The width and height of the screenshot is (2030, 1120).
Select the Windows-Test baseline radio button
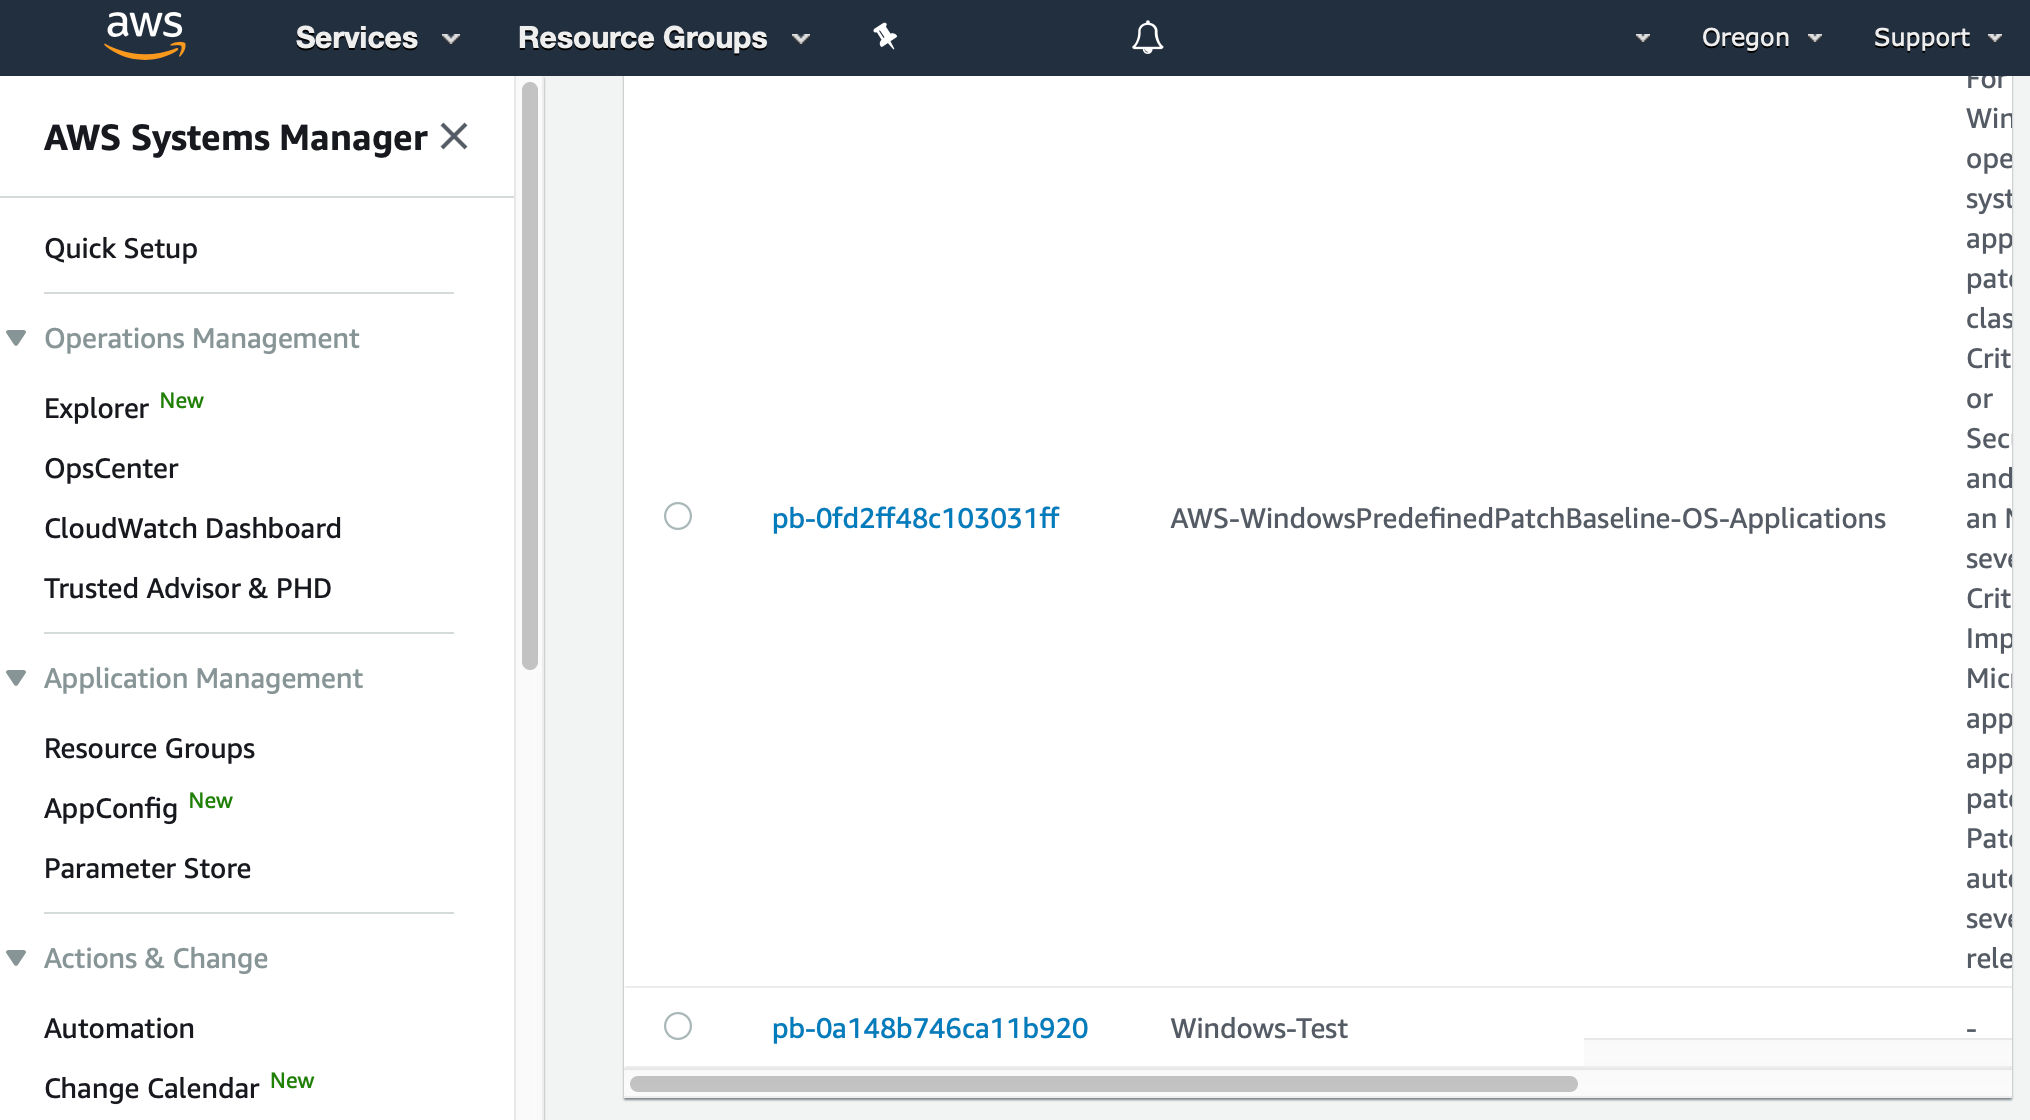[x=678, y=1026]
